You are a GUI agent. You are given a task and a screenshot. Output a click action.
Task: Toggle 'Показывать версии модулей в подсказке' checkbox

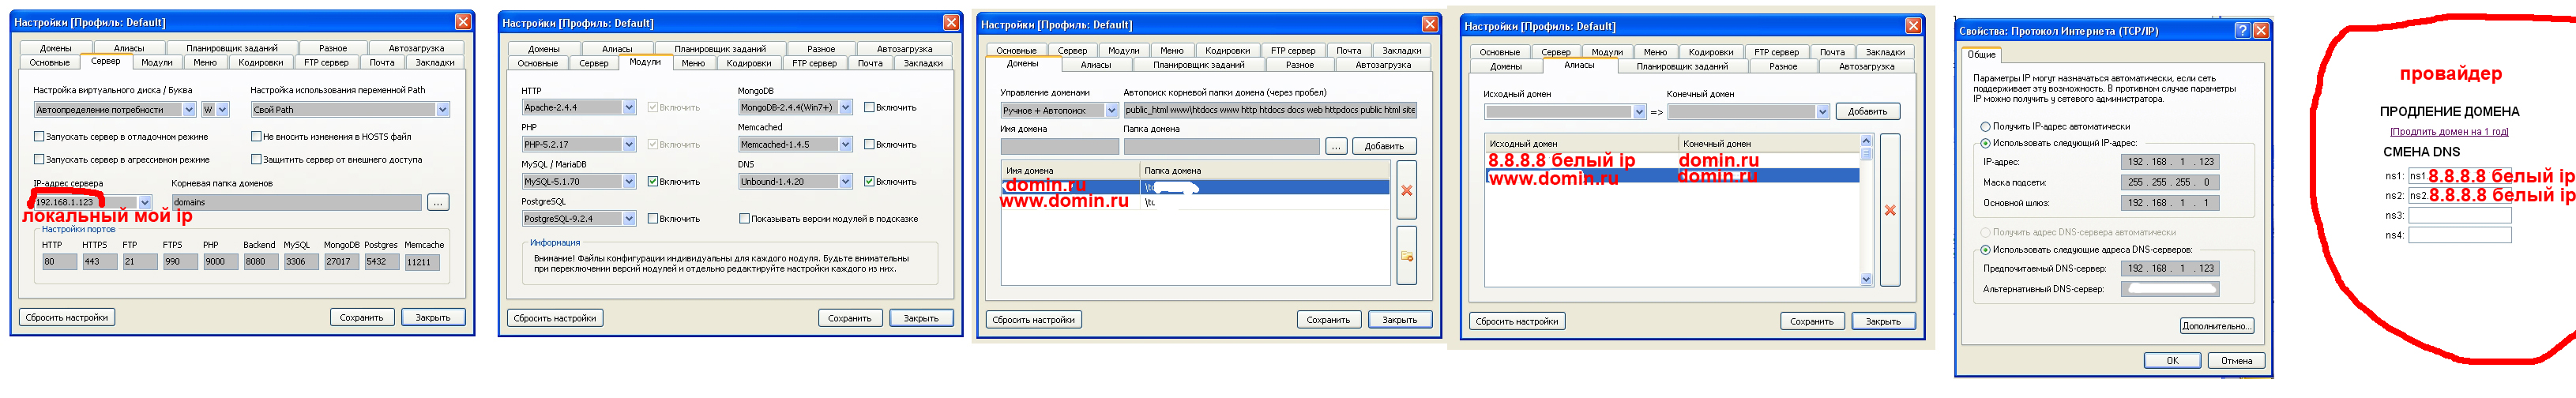(744, 219)
